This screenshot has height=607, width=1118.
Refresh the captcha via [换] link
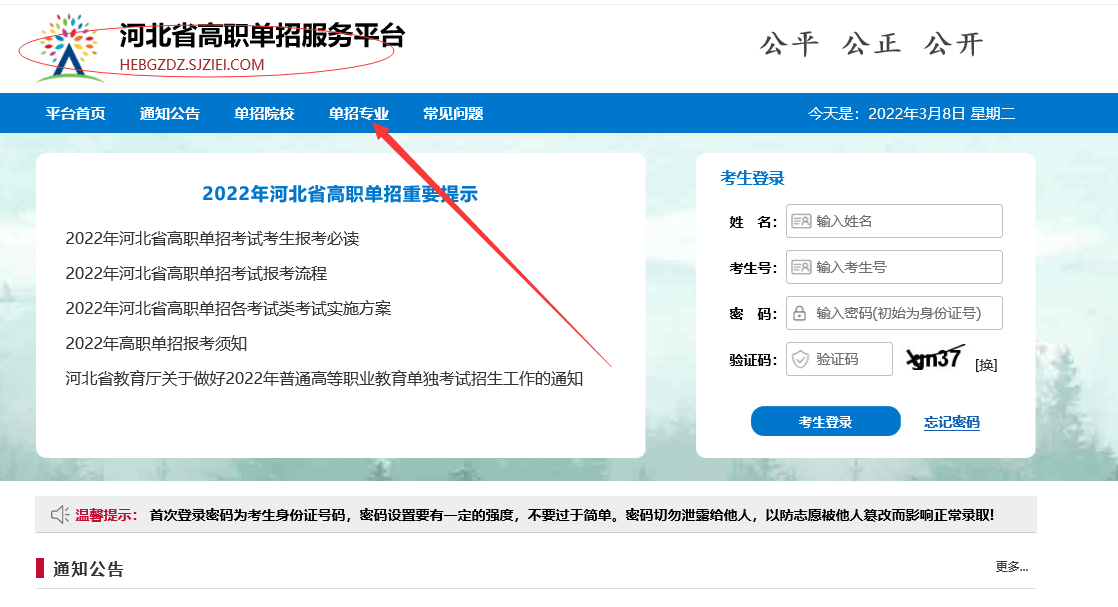986,365
